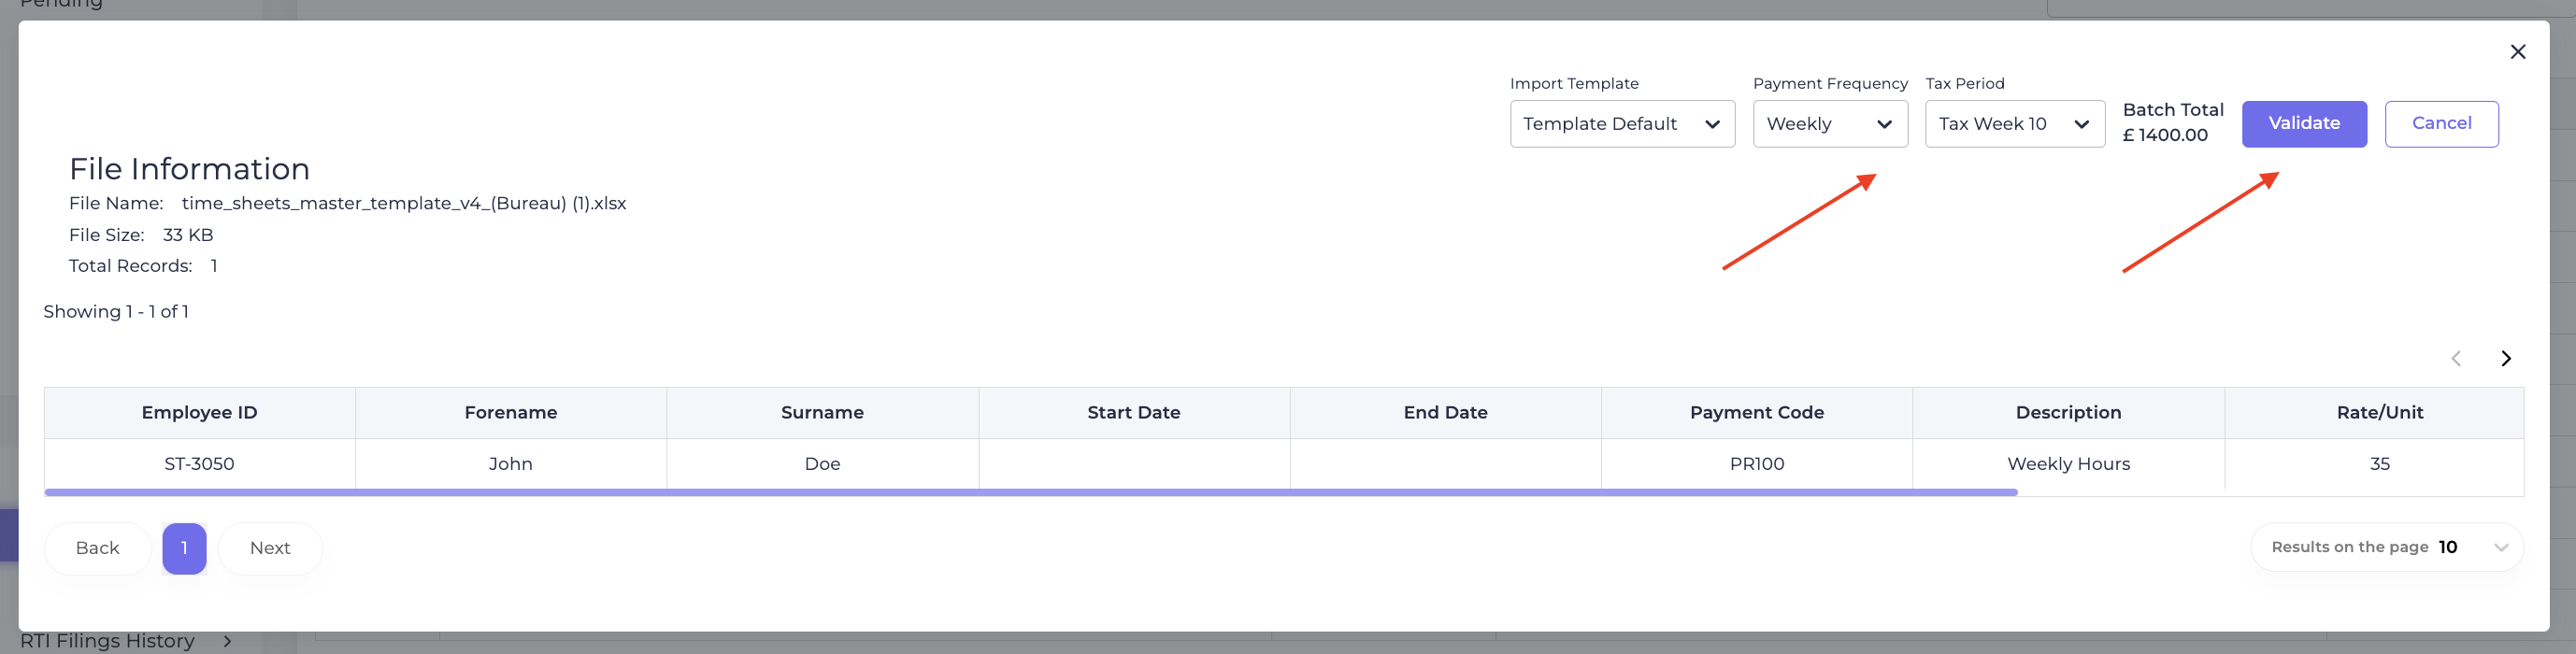Change the Results on the page count
This screenshot has width=2576, height=654.
click(x=2386, y=547)
